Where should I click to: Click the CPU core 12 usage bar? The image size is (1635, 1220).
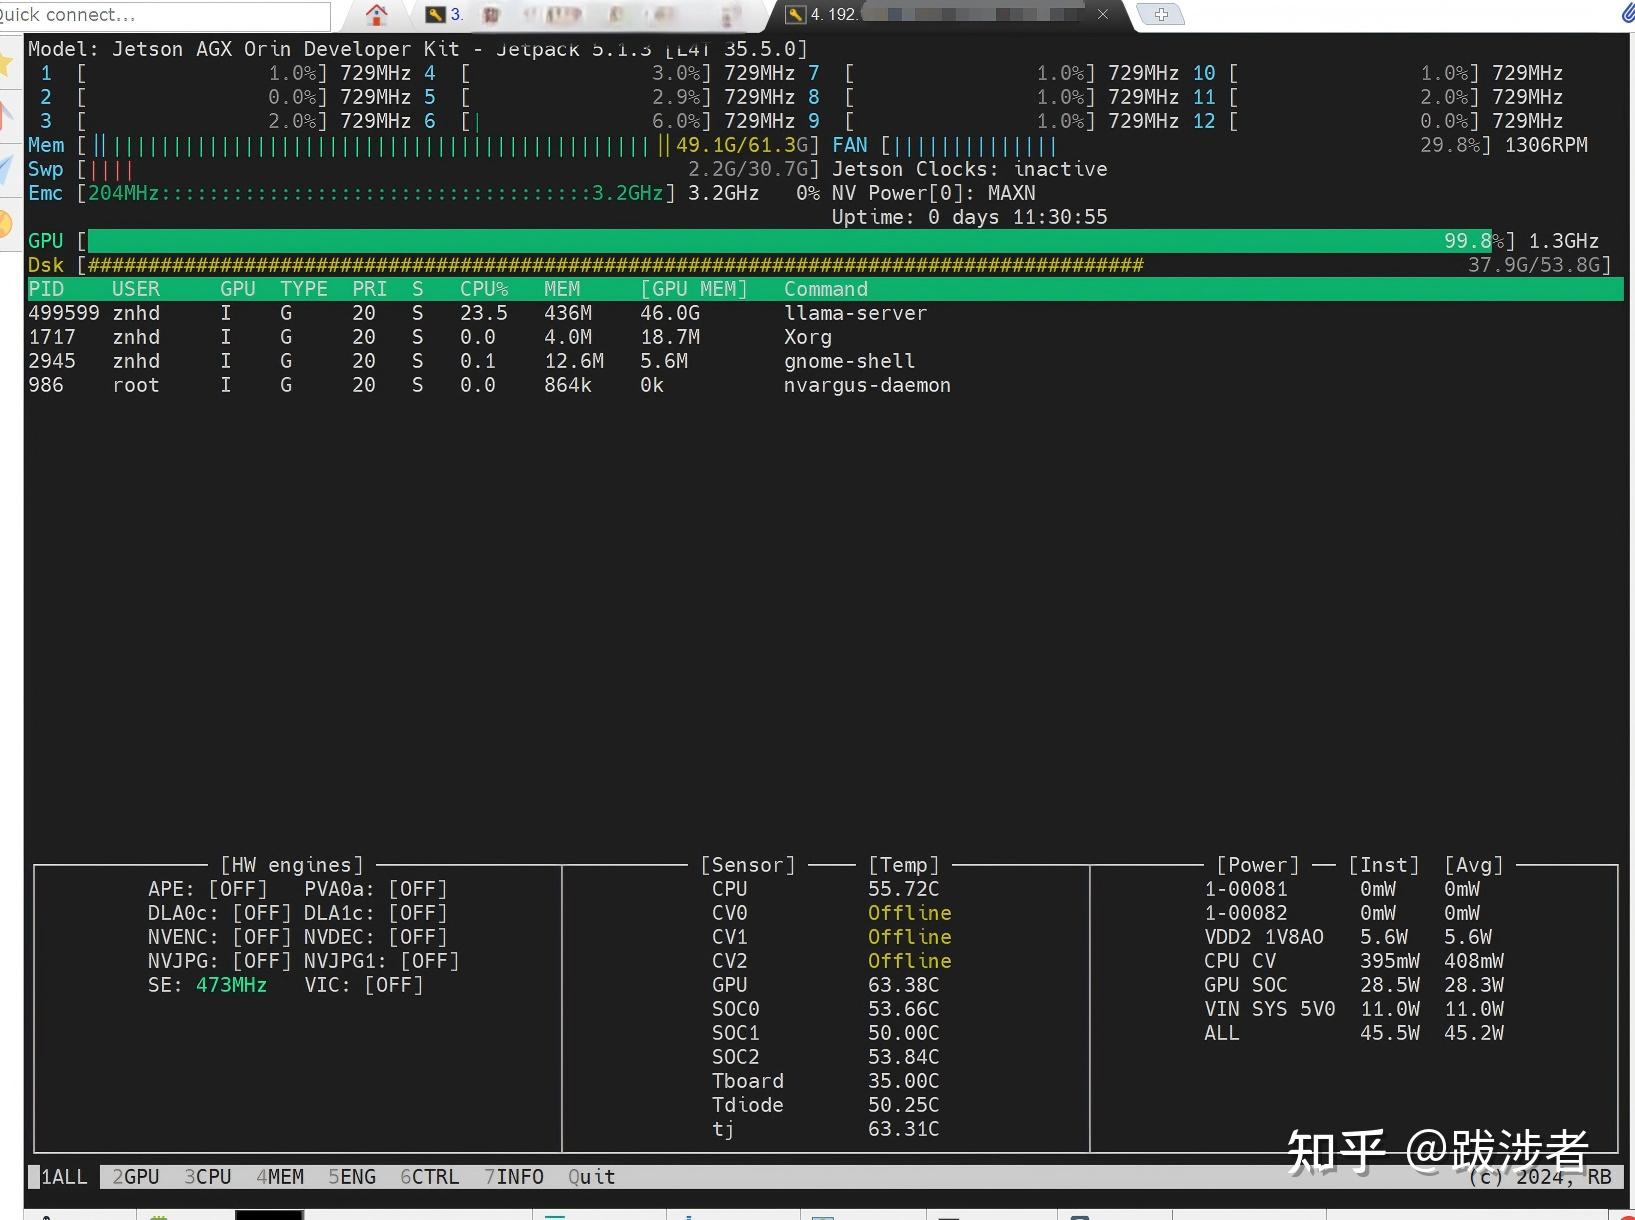[1354, 121]
